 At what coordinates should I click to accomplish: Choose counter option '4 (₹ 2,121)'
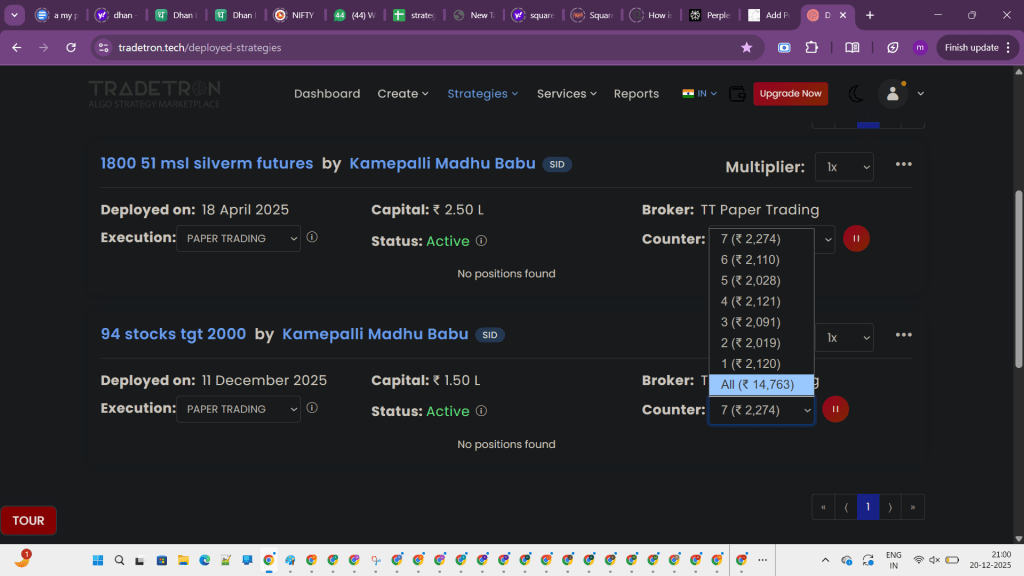(x=750, y=301)
